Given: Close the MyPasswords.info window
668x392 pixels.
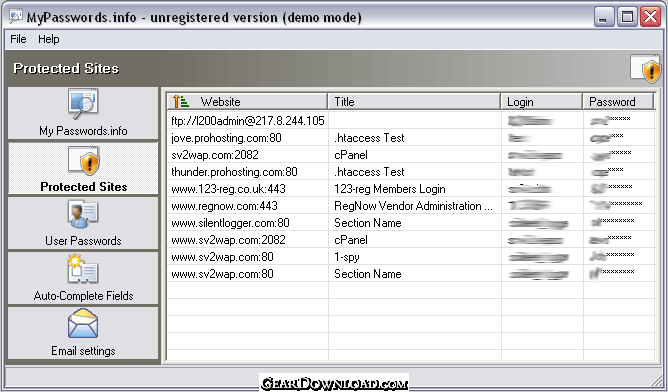Looking at the screenshot, I should coord(651,17).
